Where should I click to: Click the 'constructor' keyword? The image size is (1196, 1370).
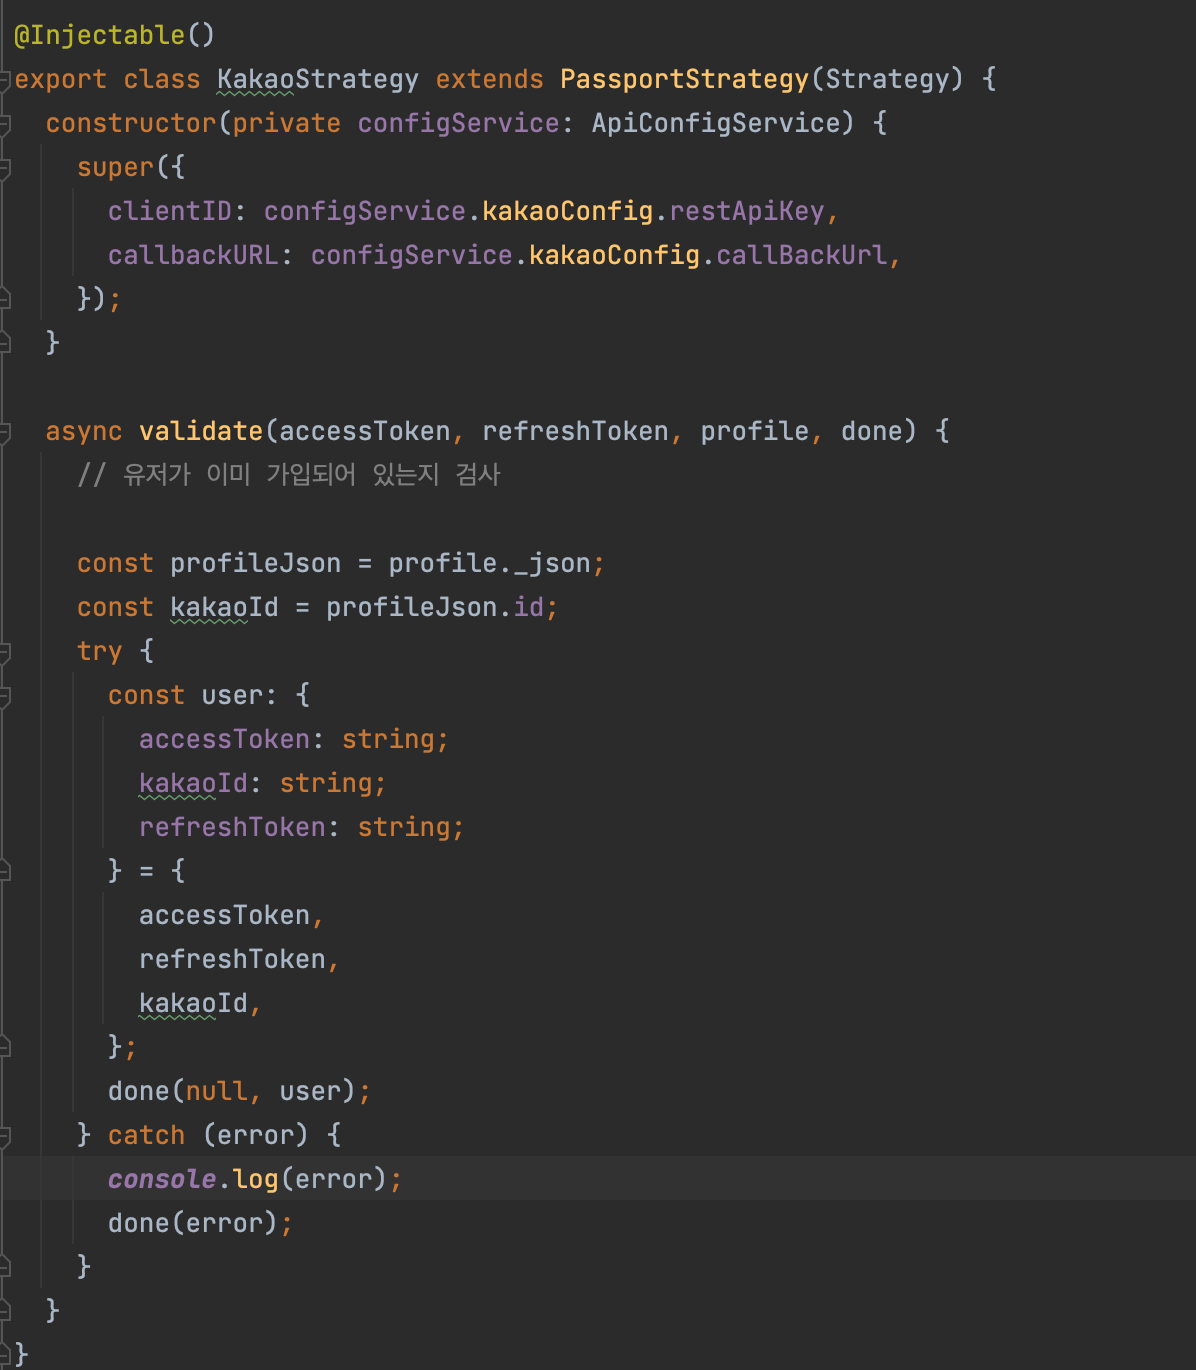coord(131,123)
